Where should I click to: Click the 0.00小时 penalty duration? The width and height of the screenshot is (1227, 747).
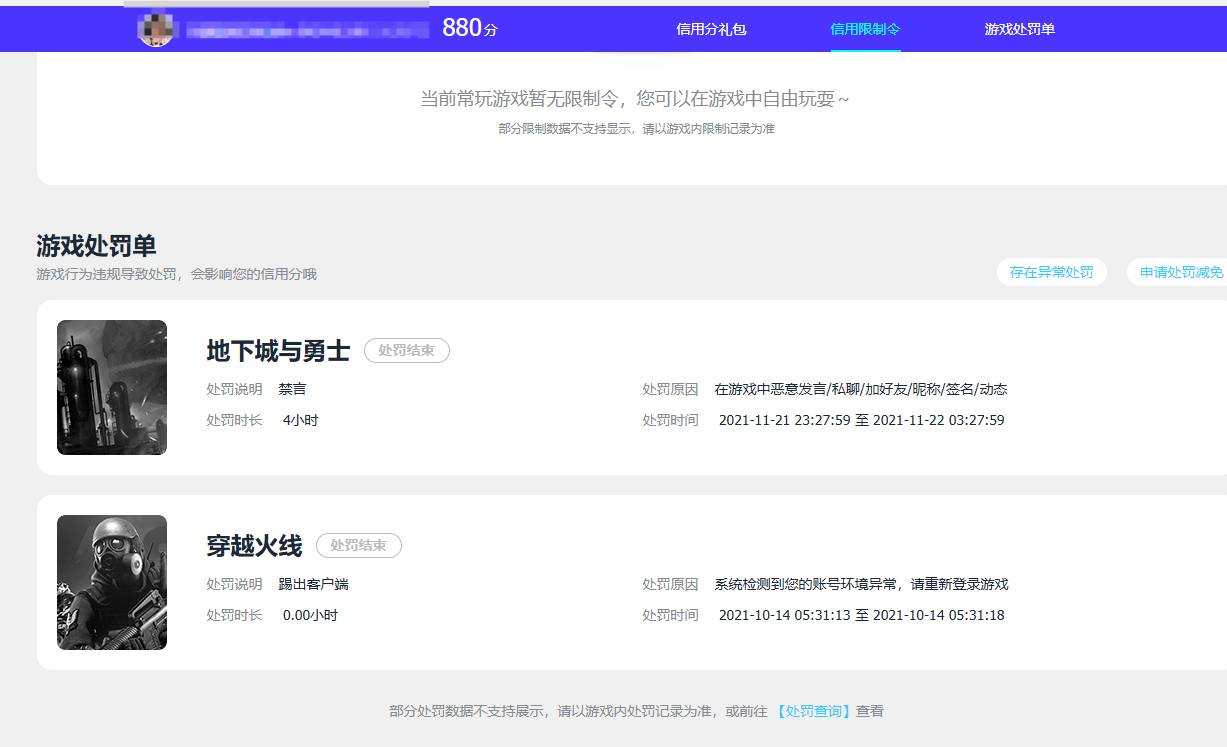point(310,615)
